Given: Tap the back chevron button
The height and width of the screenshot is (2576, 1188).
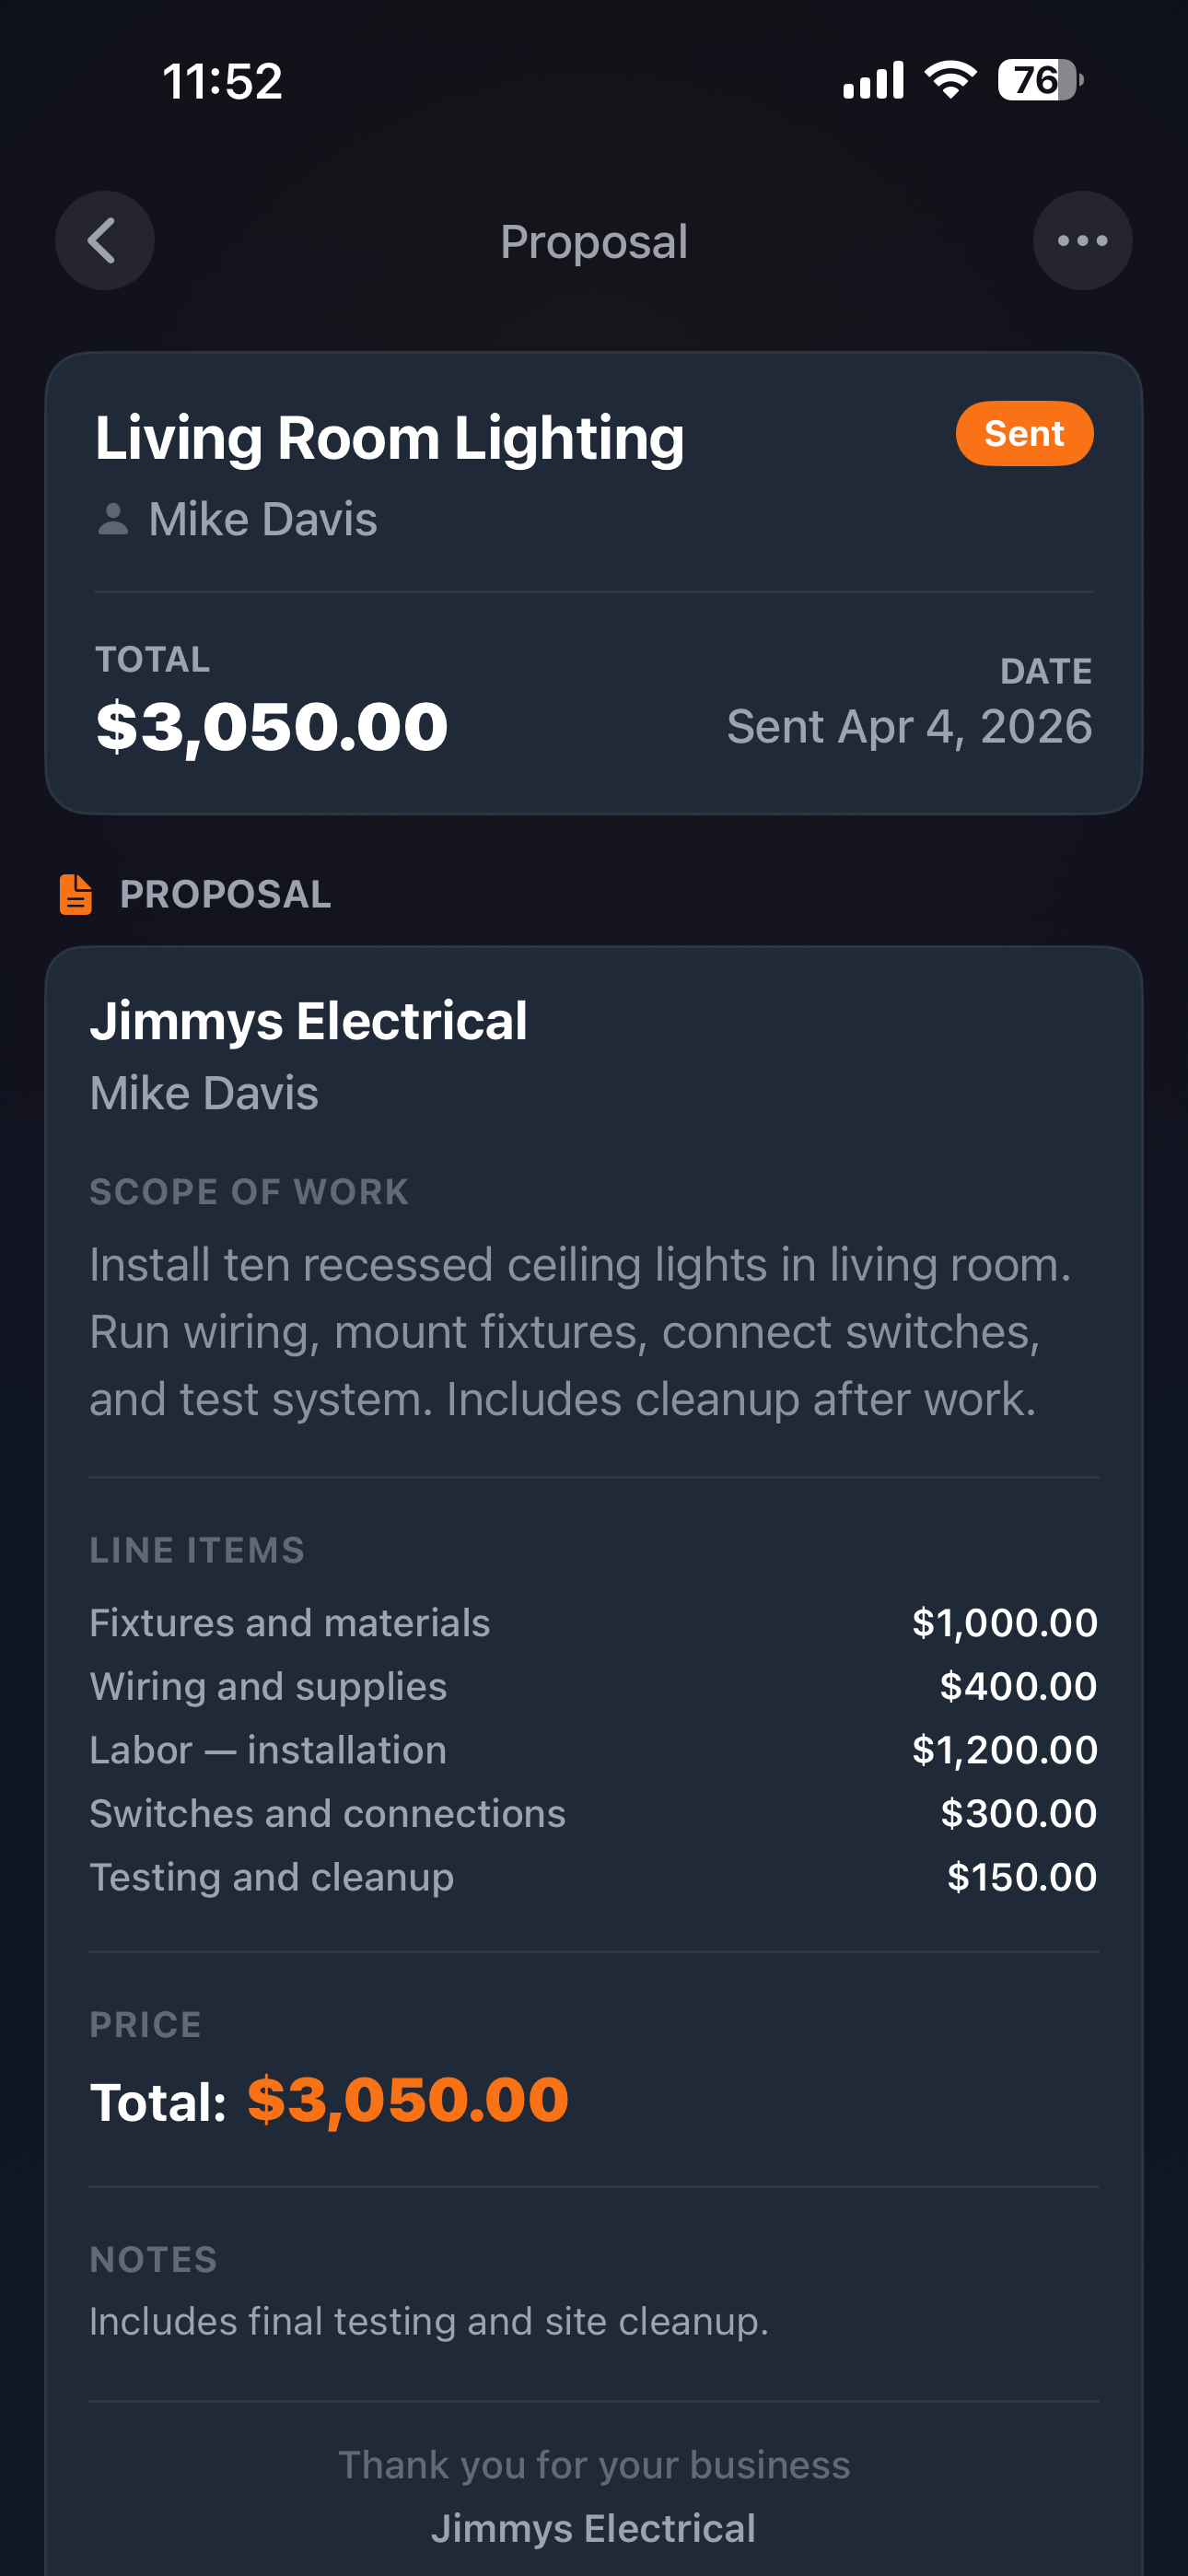Looking at the screenshot, I should (x=104, y=241).
